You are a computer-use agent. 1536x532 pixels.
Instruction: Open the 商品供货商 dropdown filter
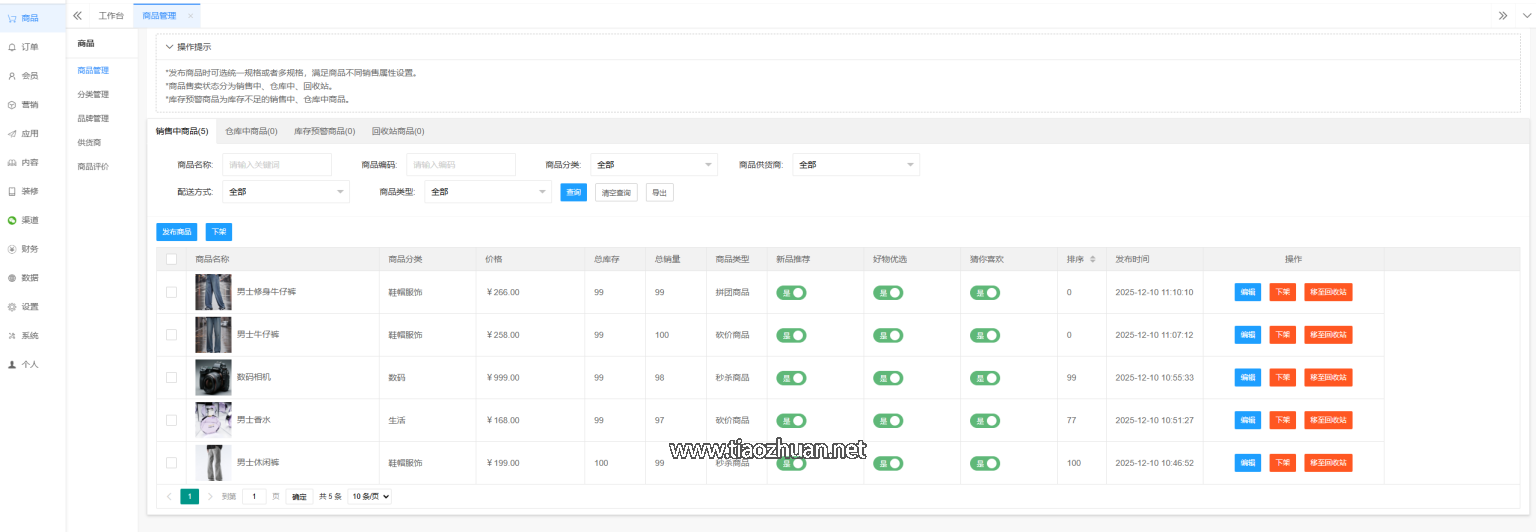[855, 165]
